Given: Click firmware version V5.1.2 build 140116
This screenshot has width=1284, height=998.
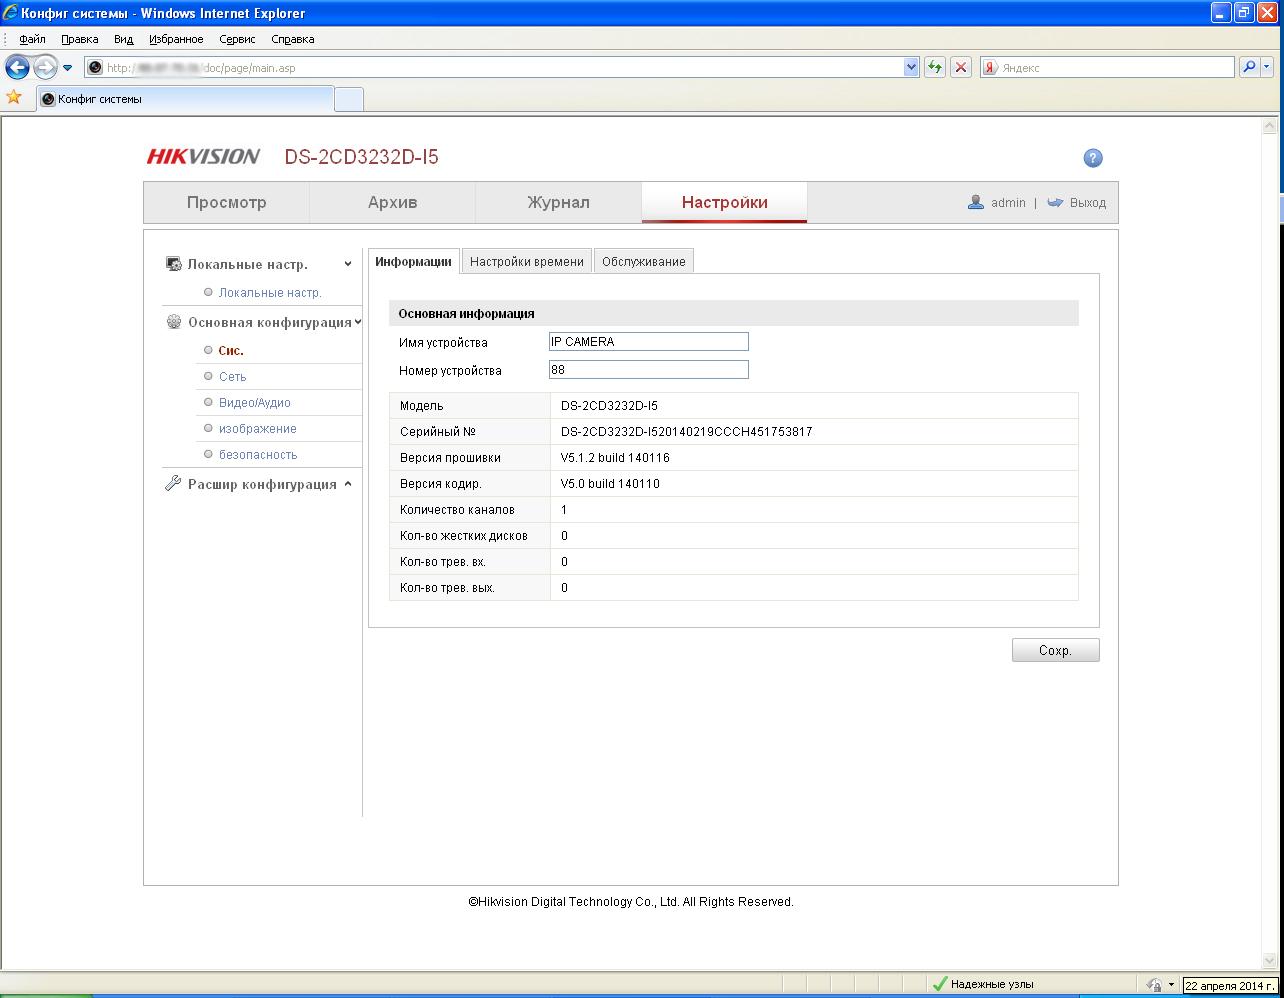Looking at the screenshot, I should click(x=615, y=458).
